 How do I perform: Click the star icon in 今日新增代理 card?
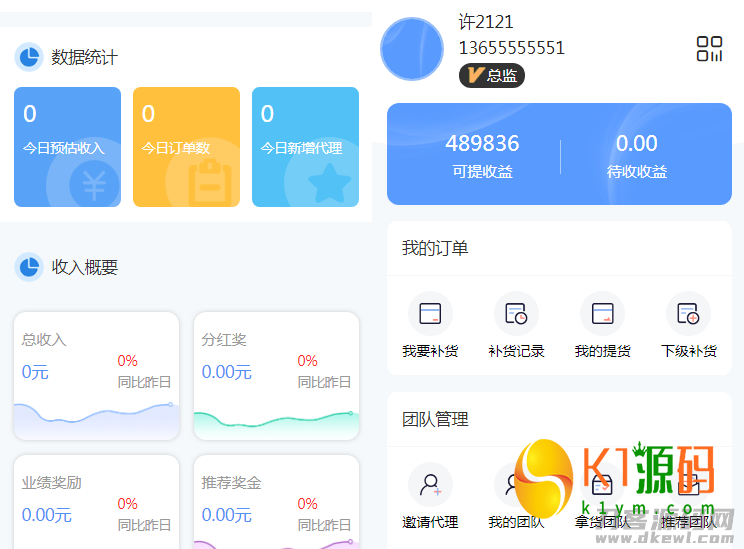pyautogui.click(x=329, y=183)
